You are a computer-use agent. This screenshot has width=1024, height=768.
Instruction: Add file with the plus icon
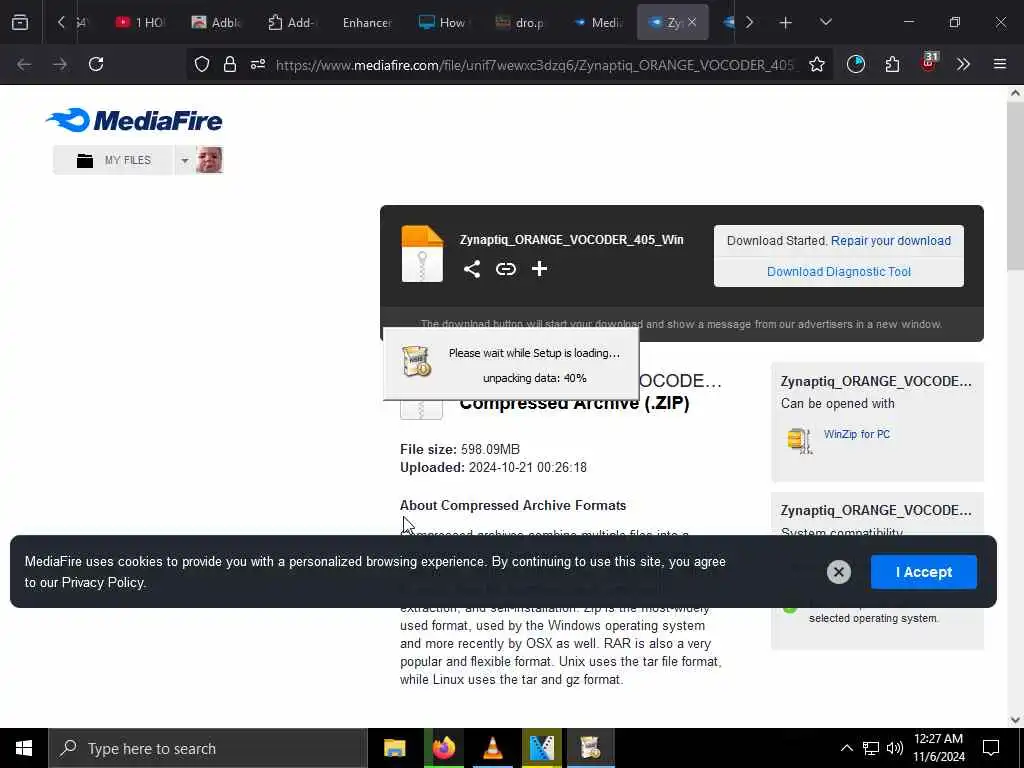point(539,269)
